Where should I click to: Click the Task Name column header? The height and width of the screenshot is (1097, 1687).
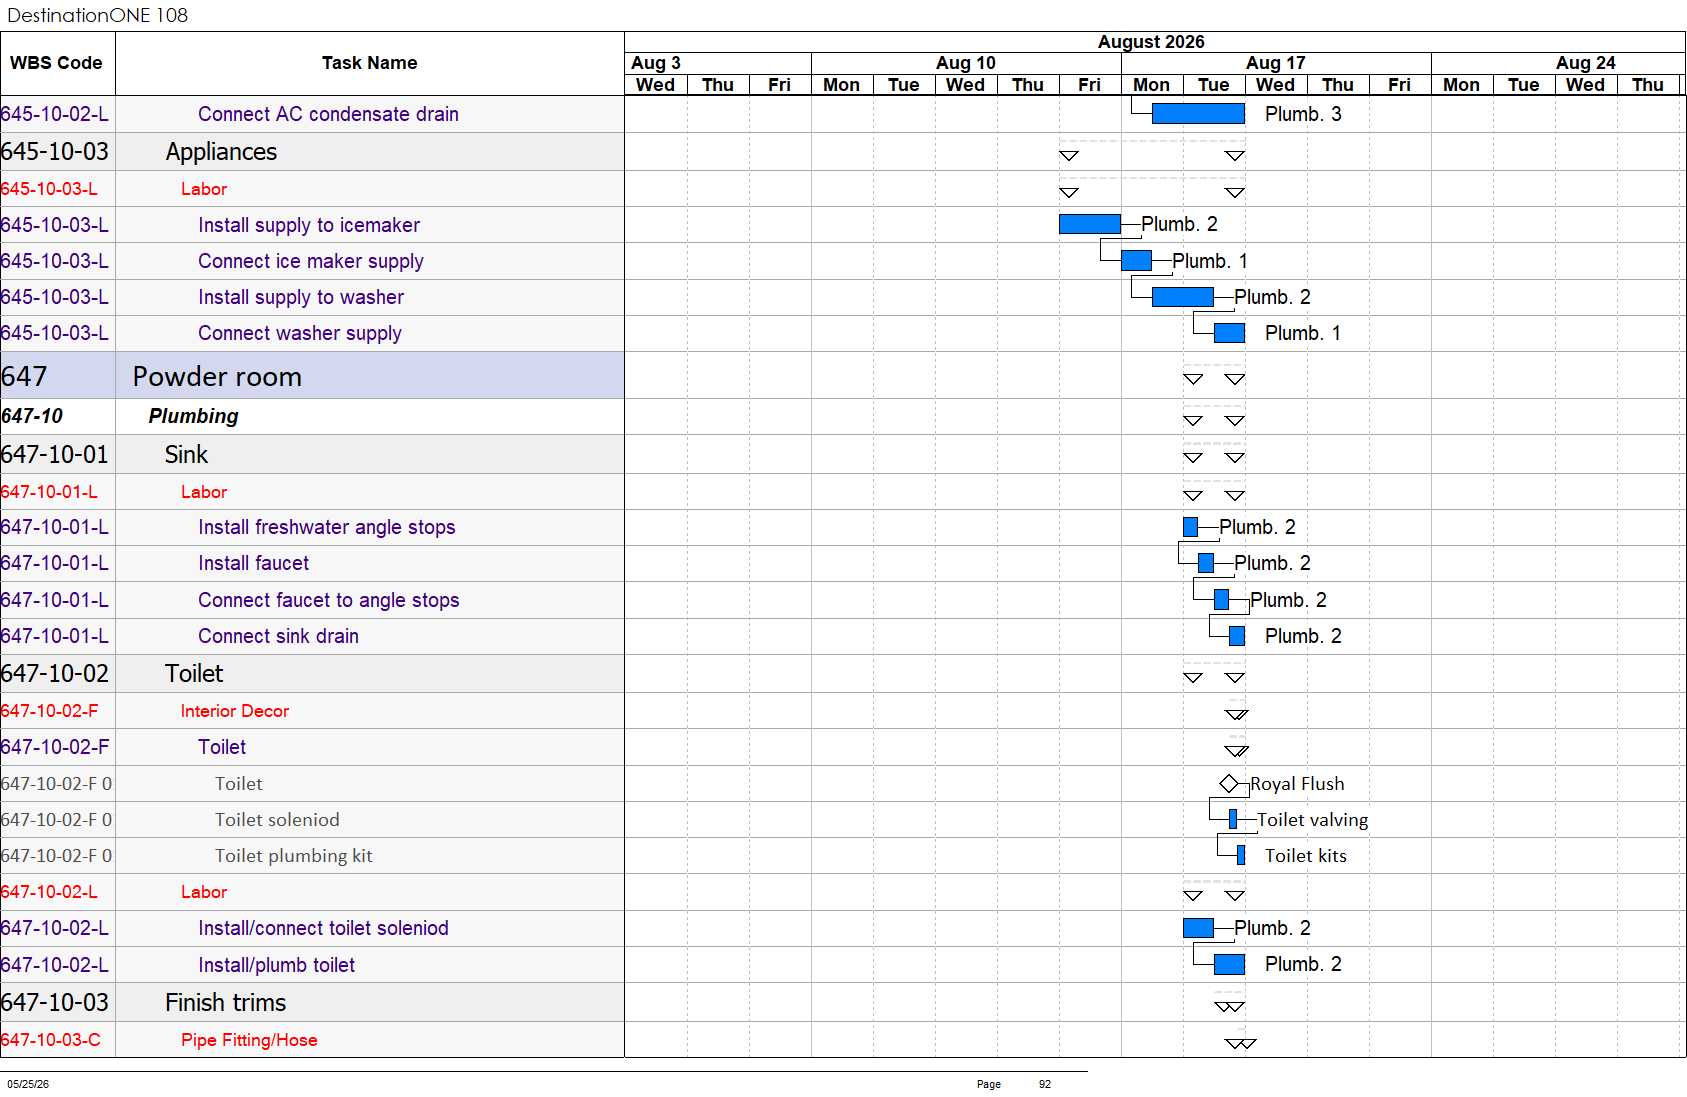click(370, 63)
